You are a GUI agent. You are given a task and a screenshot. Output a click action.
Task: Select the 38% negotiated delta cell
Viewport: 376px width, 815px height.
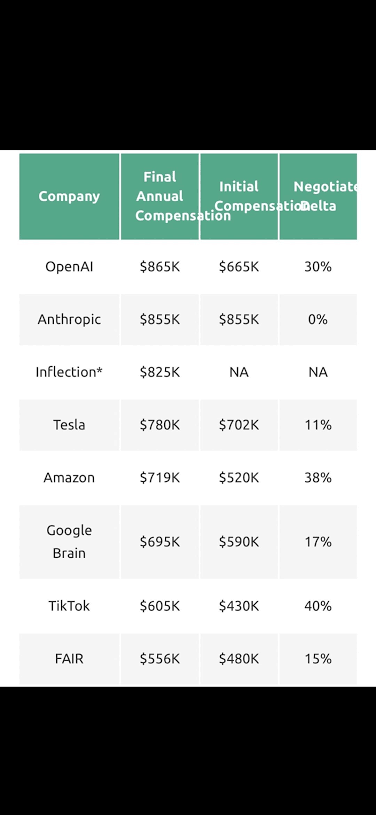(318, 478)
